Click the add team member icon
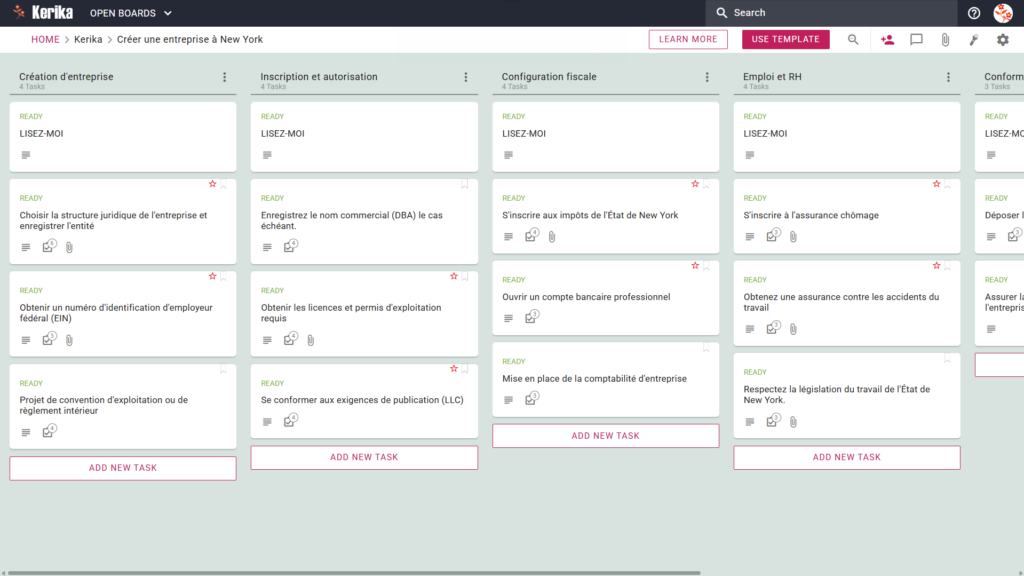 (x=887, y=39)
